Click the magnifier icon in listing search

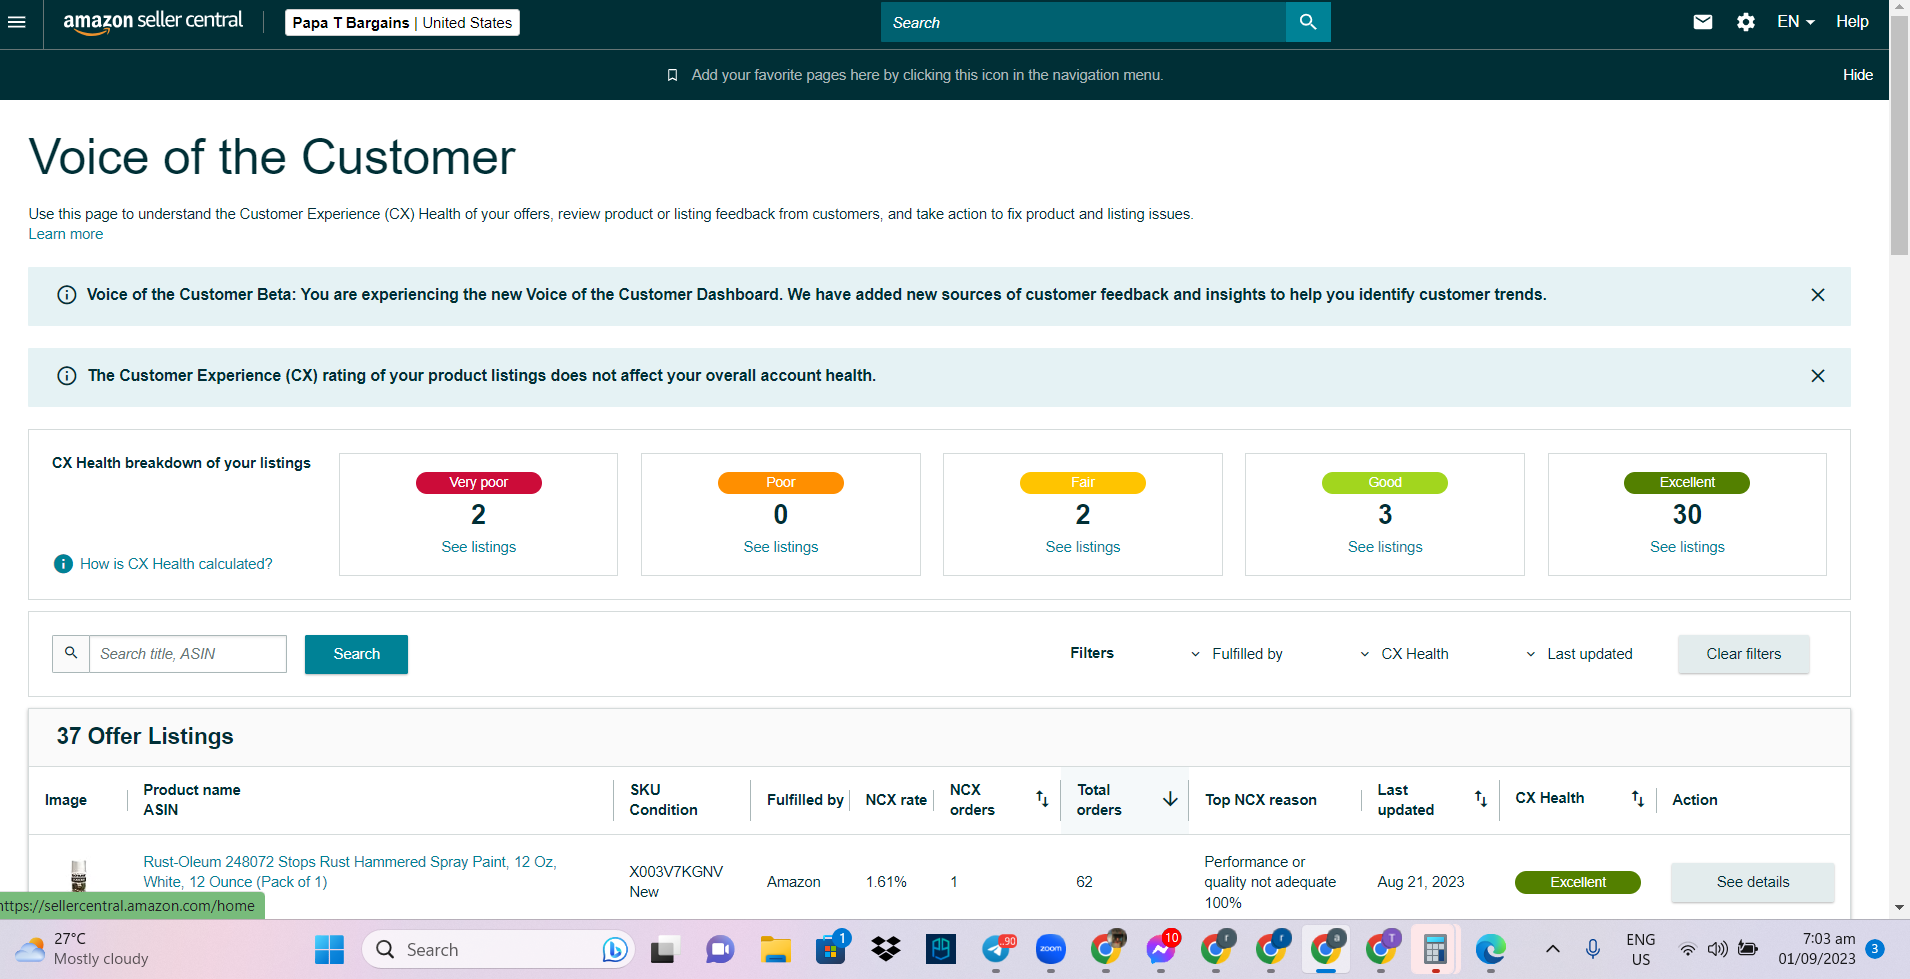pyautogui.click(x=71, y=653)
